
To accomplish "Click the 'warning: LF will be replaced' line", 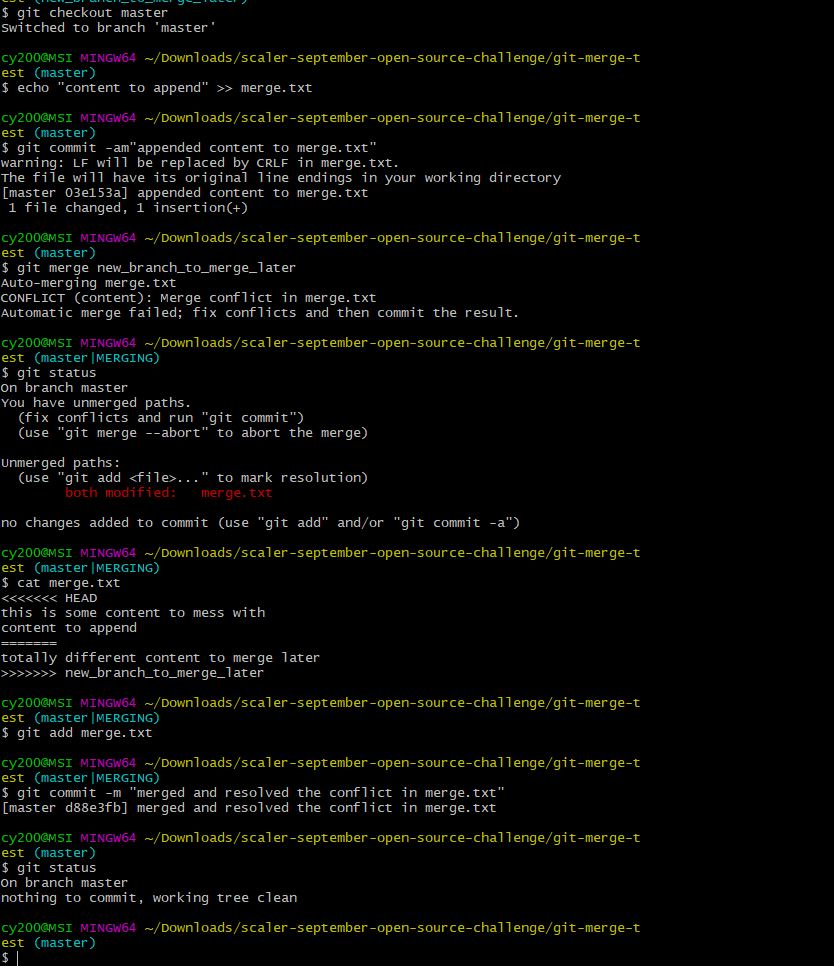I will pos(200,163).
